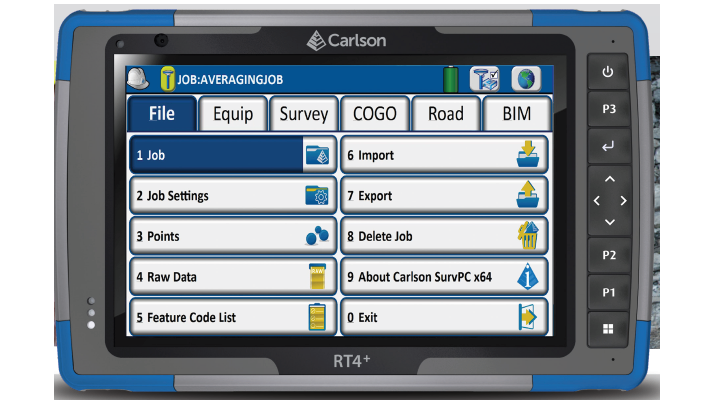Open the globe map view icon

coord(526,79)
